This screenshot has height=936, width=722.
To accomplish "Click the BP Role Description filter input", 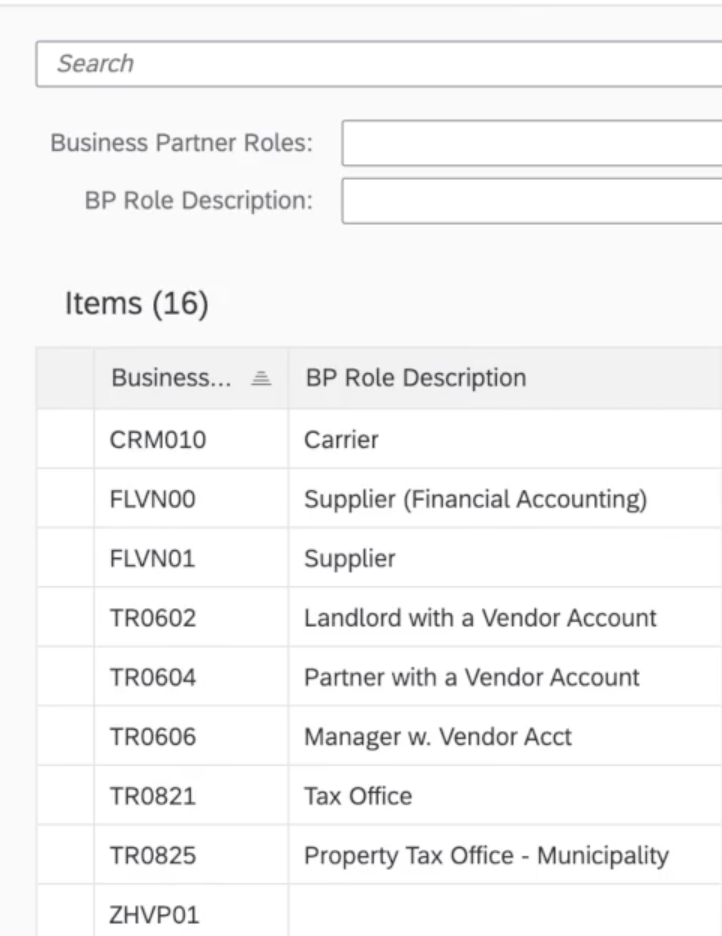I will tap(530, 201).
